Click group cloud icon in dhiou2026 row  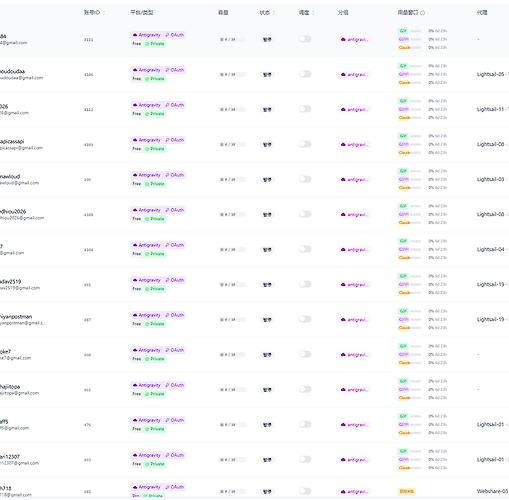point(343,214)
